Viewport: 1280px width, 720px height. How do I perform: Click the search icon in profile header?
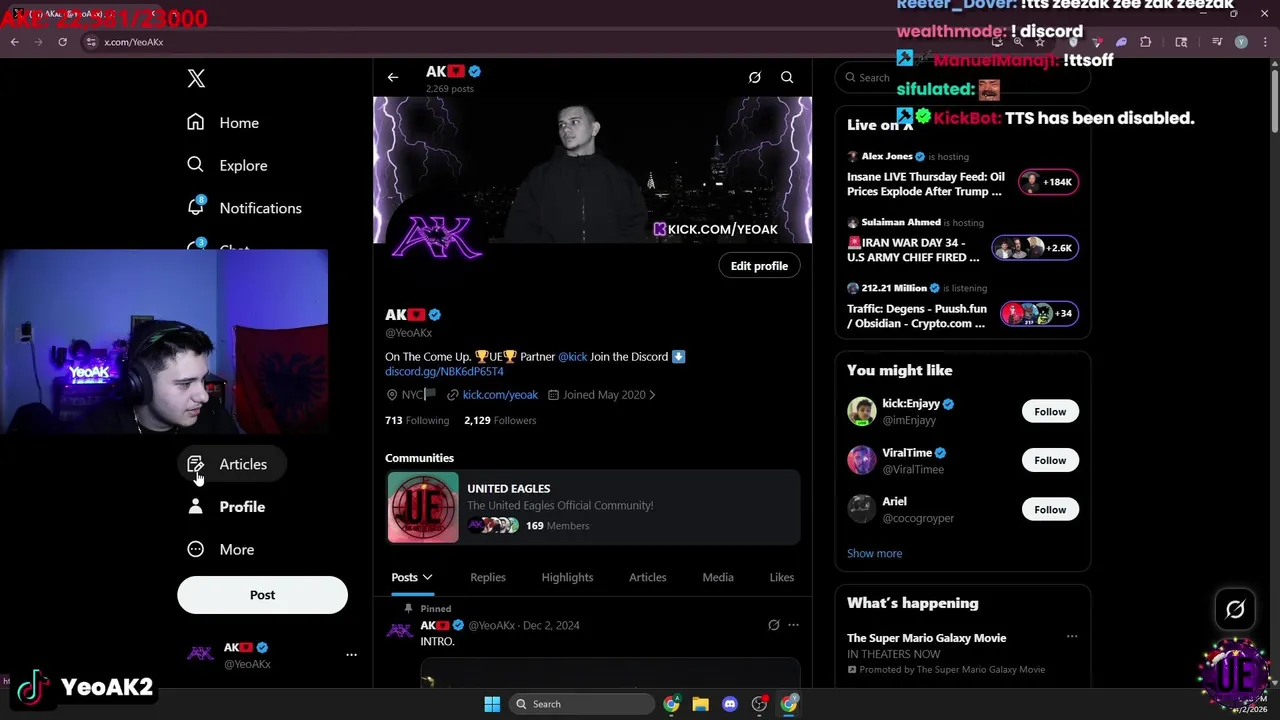coord(787,77)
